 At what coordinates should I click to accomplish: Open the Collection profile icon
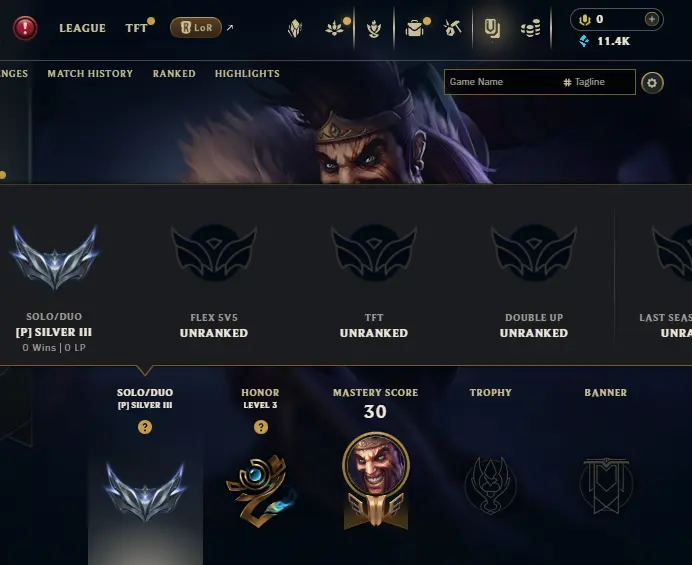pos(492,29)
